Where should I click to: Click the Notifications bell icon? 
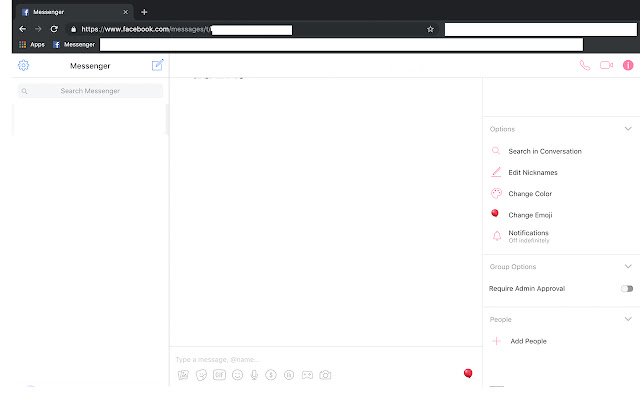pyautogui.click(x=497, y=236)
